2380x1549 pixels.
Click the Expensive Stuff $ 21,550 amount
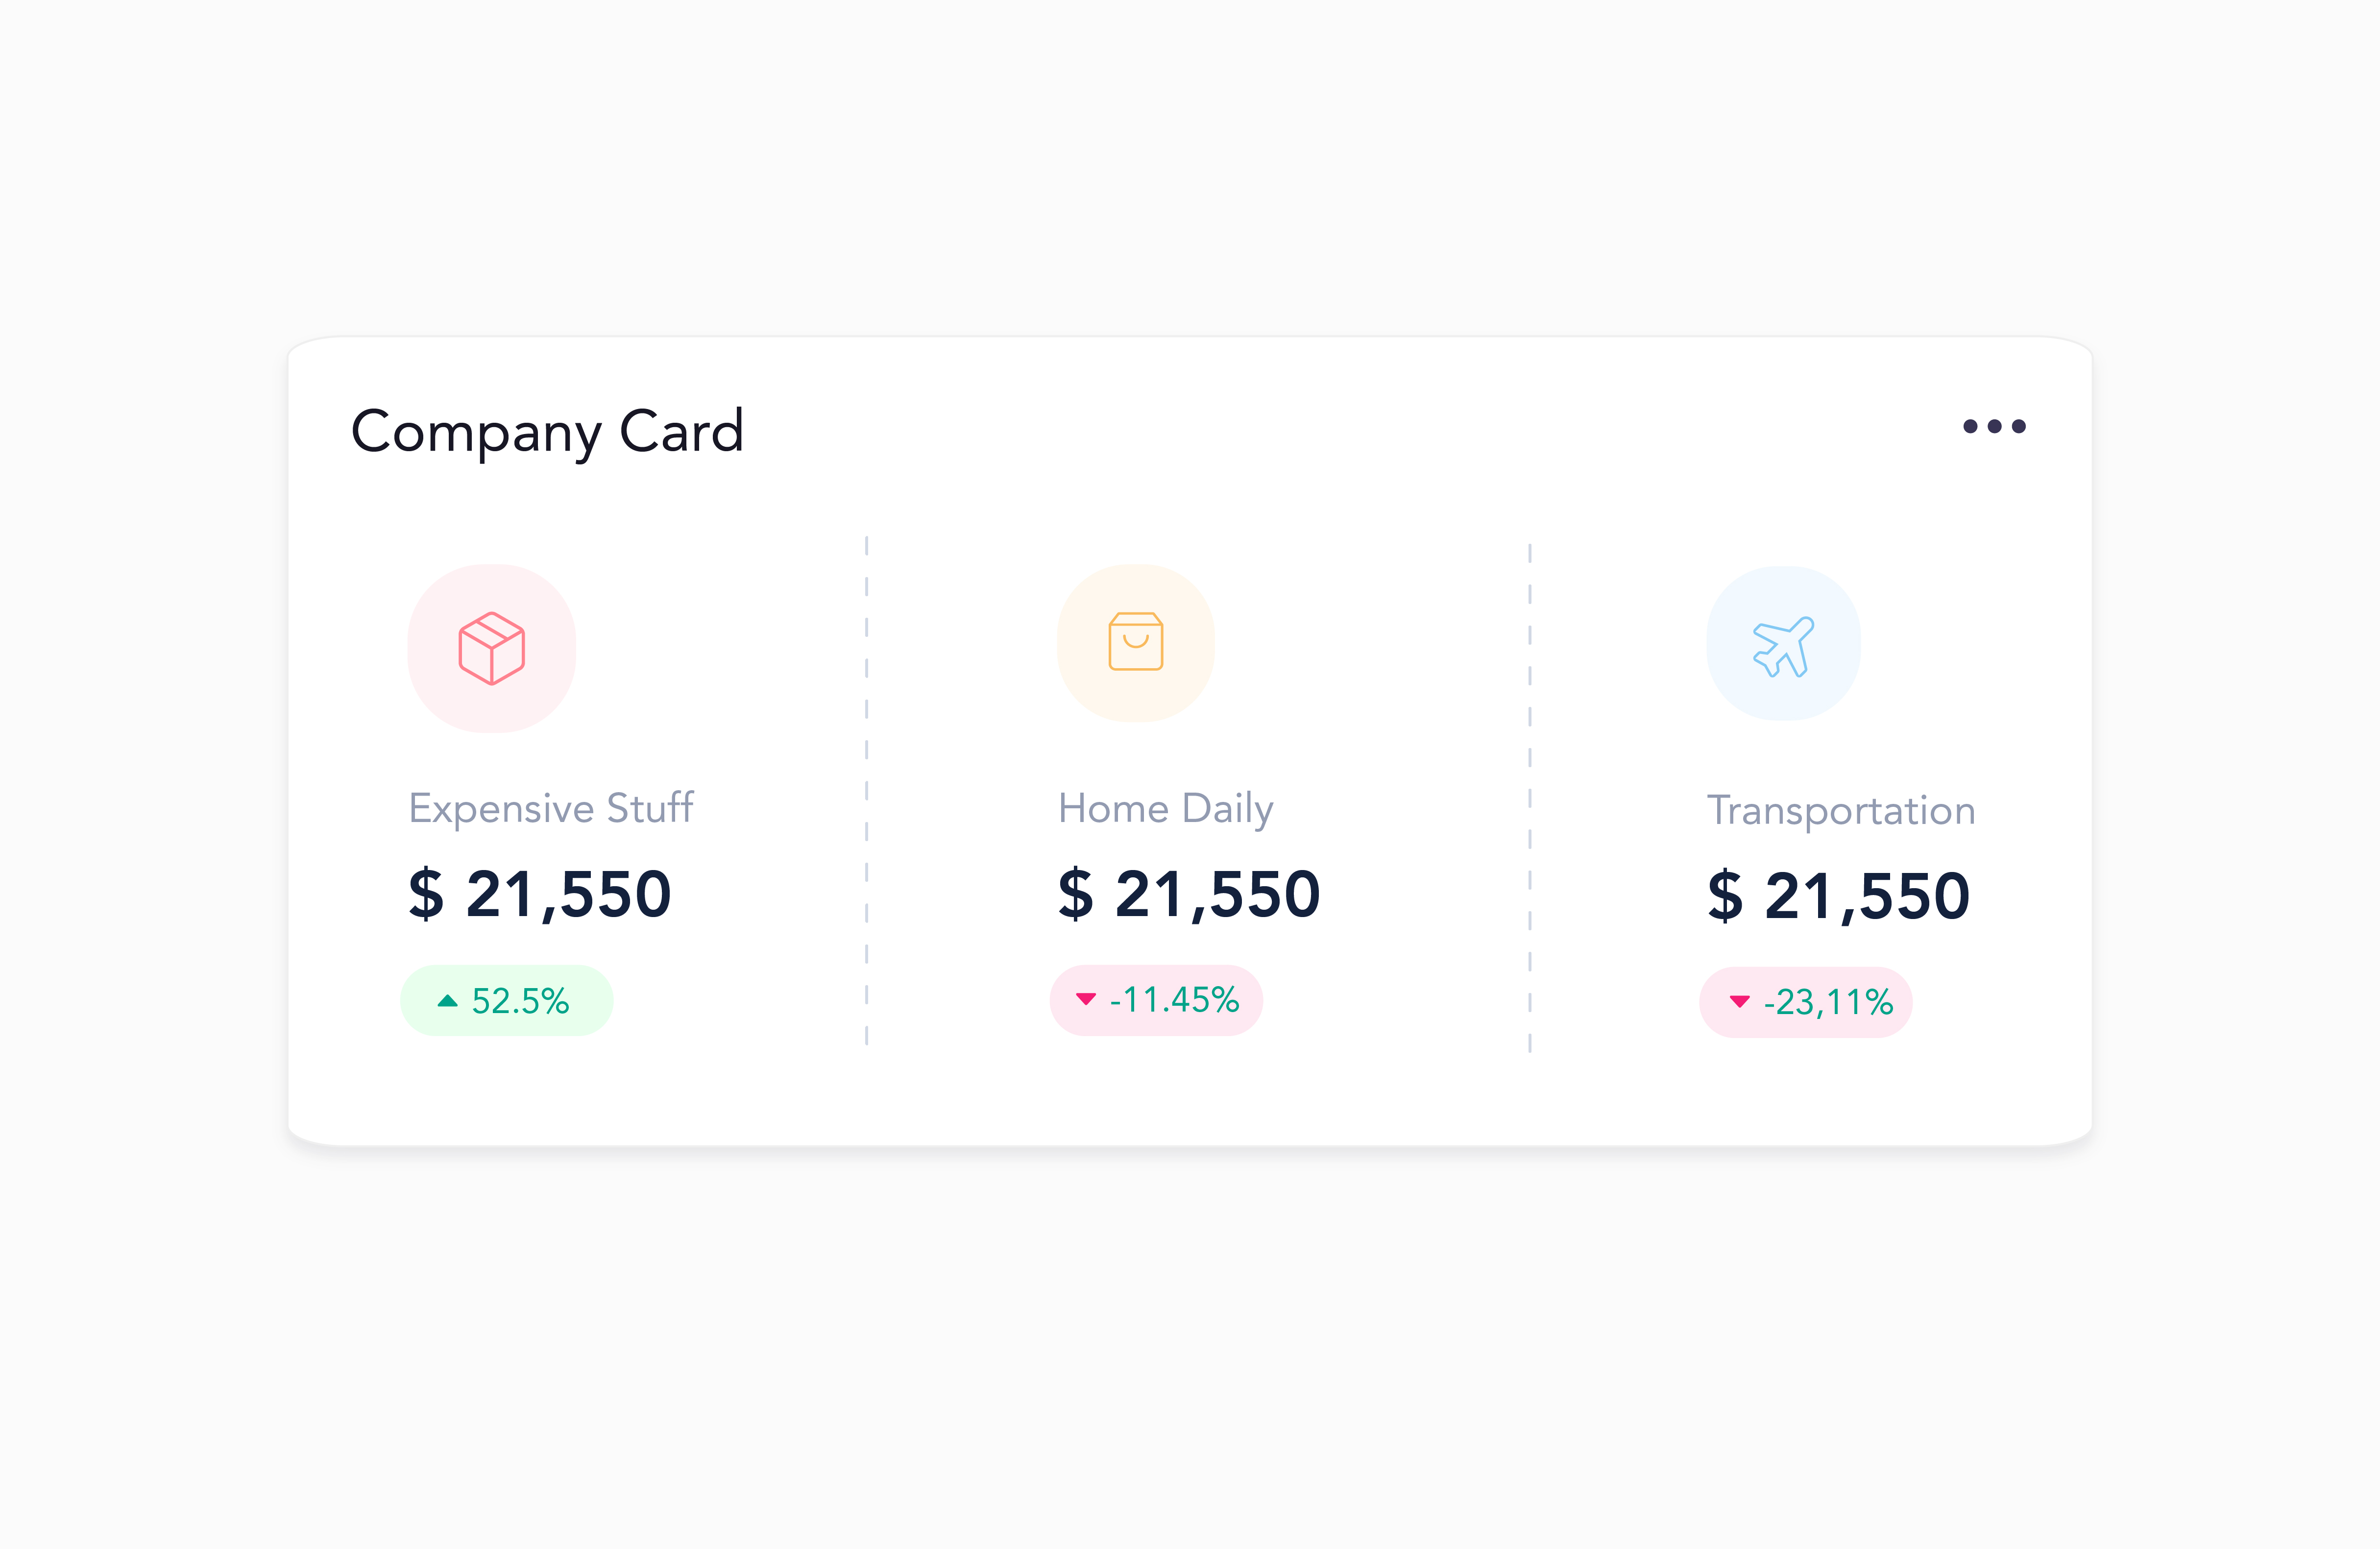pyautogui.click(x=540, y=894)
